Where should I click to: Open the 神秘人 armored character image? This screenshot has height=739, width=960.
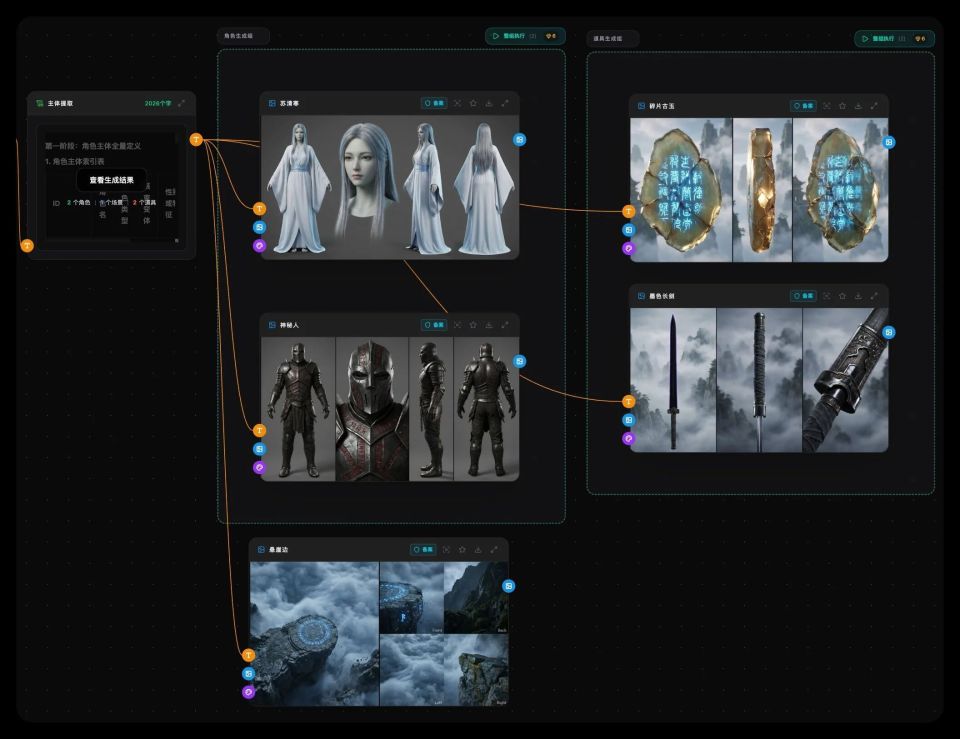[390, 408]
